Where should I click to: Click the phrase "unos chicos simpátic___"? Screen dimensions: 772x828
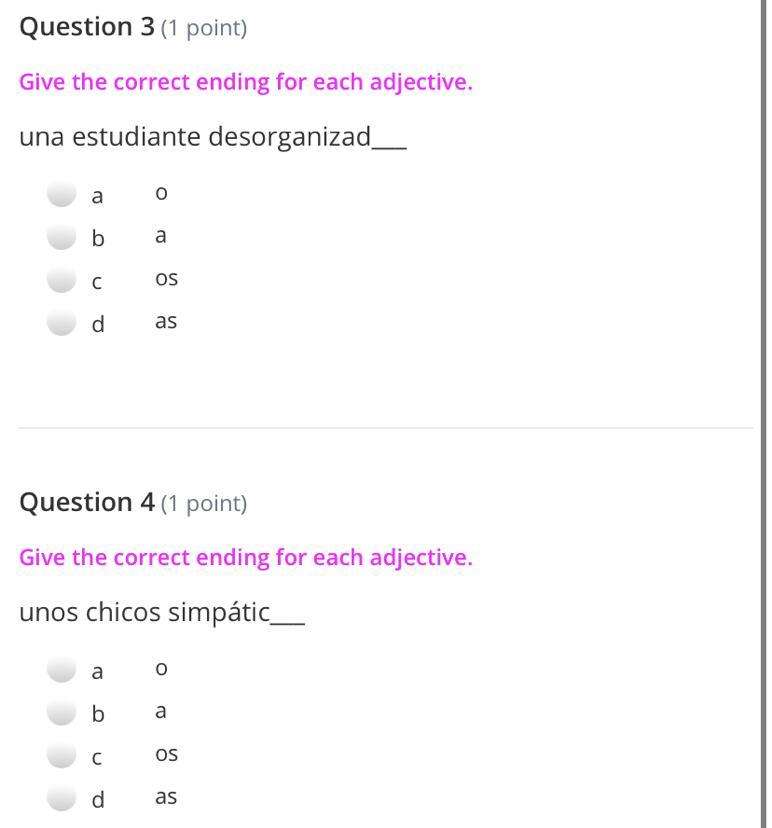(161, 612)
